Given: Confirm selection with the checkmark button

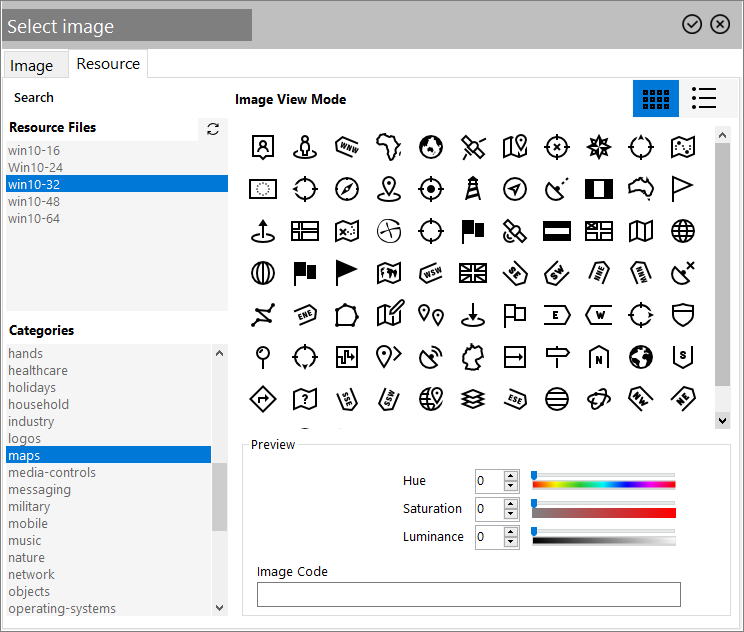Looking at the screenshot, I should 692,24.
